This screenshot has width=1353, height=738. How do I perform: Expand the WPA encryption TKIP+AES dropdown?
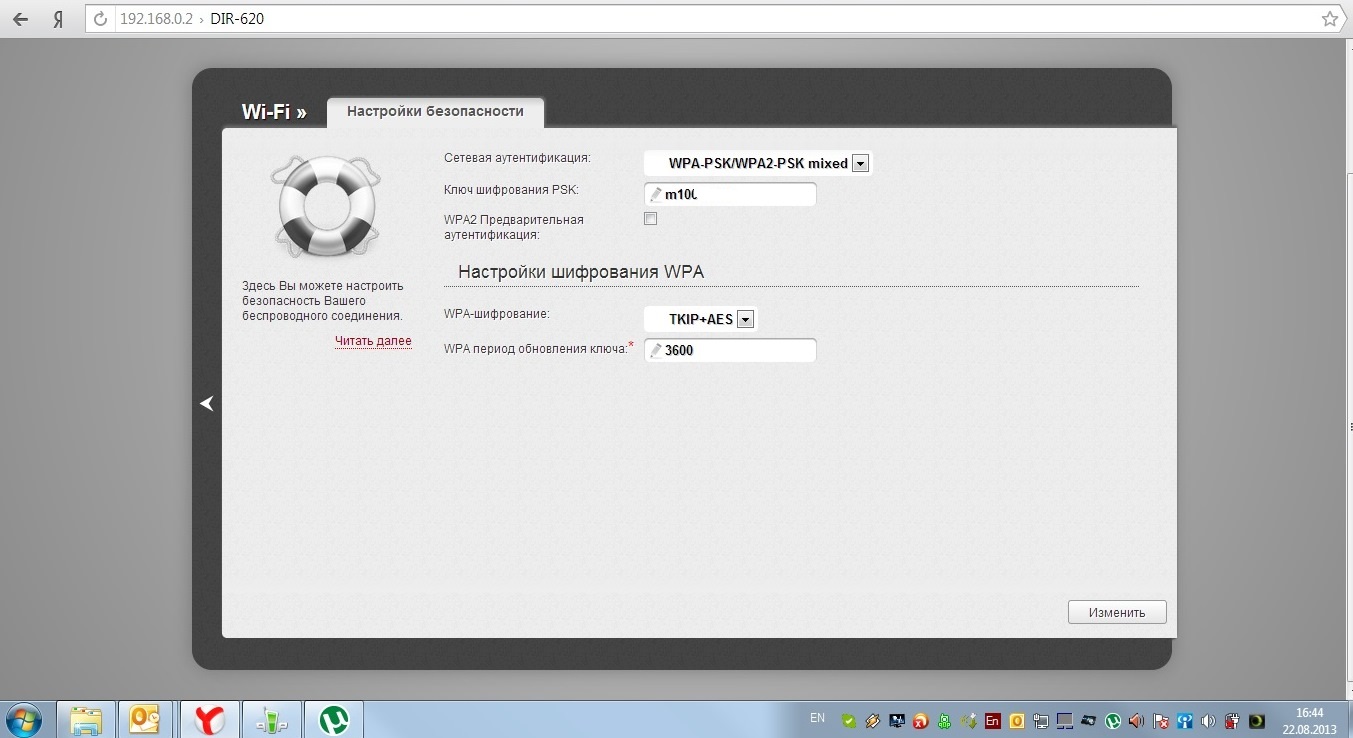coord(701,319)
